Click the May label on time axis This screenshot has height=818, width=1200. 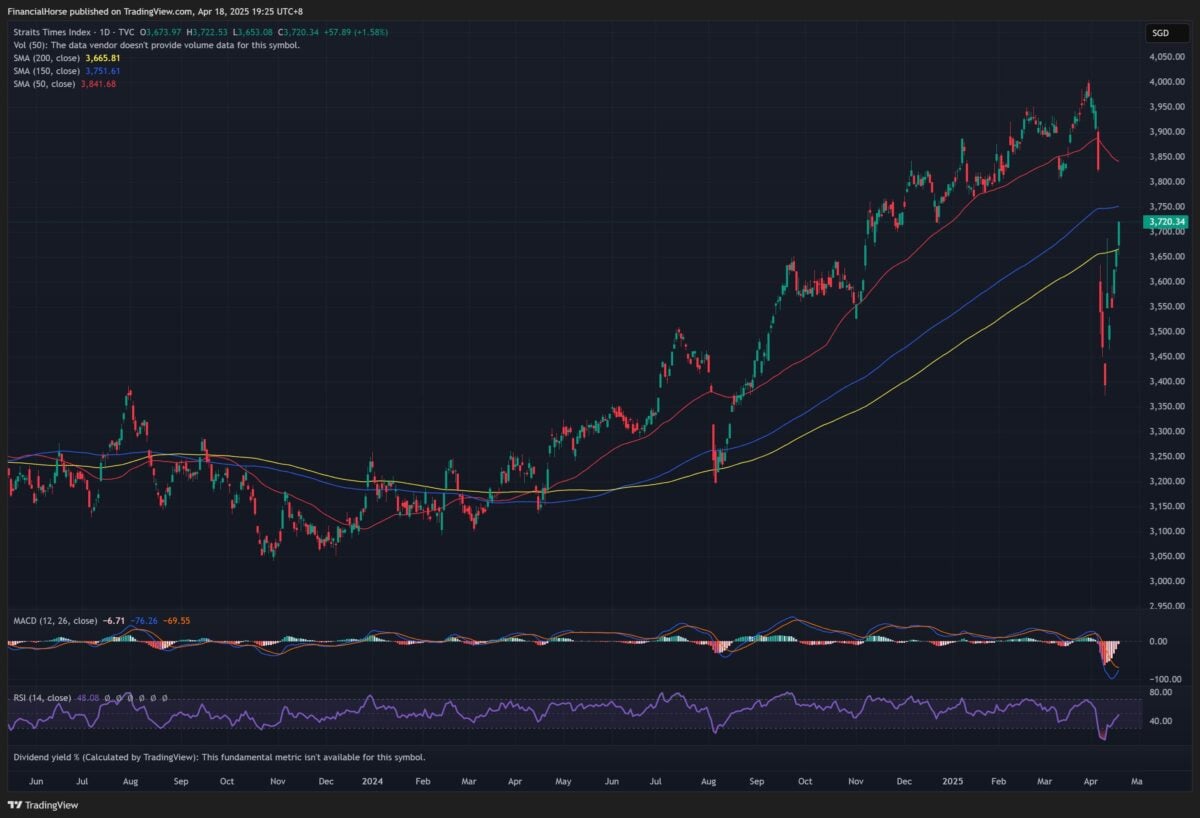pyautogui.click(x=562, y=779)
